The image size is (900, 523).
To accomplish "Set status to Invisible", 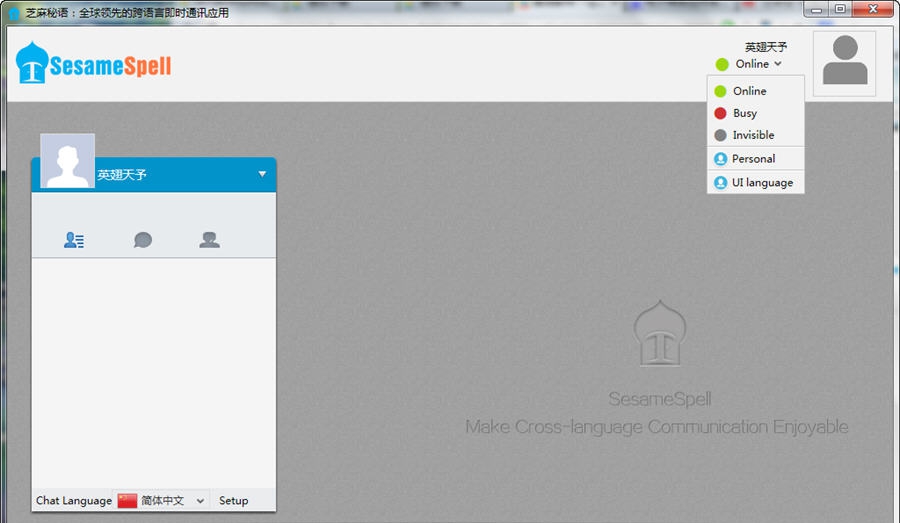I will pyautogui.click(x=755, y=135).
